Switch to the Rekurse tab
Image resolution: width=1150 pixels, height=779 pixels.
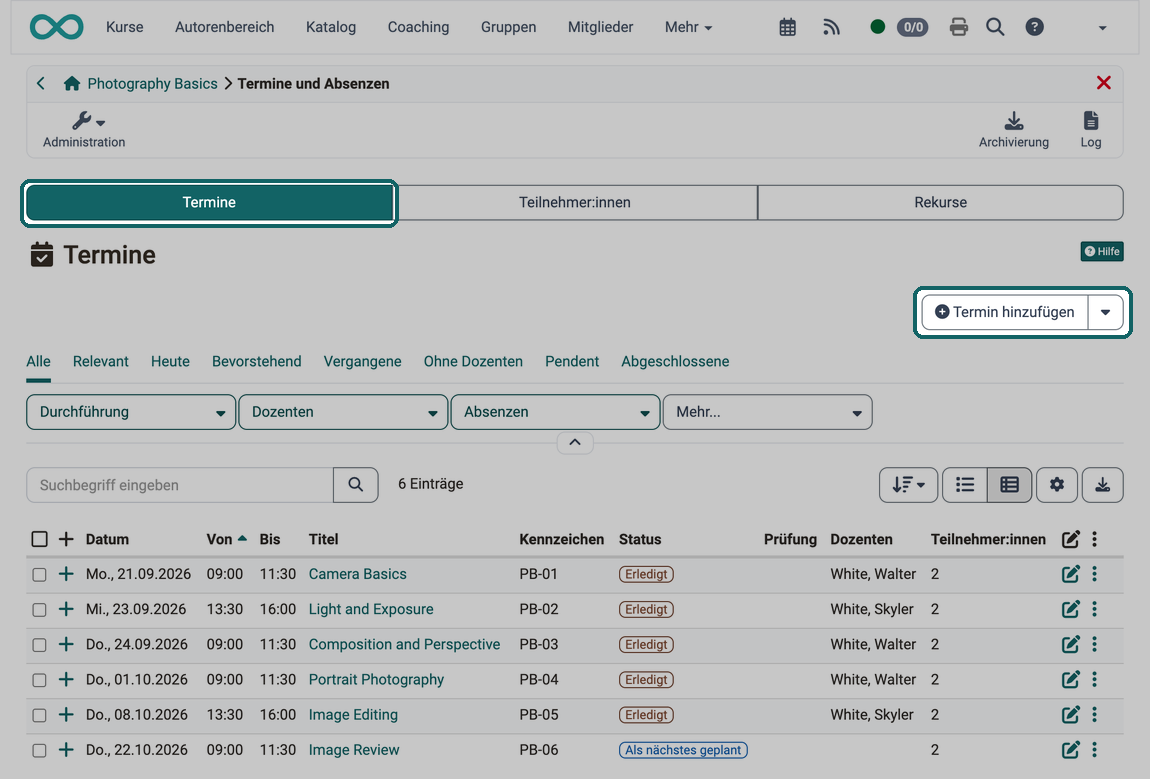pyautogui.click(x=940, y=202)
